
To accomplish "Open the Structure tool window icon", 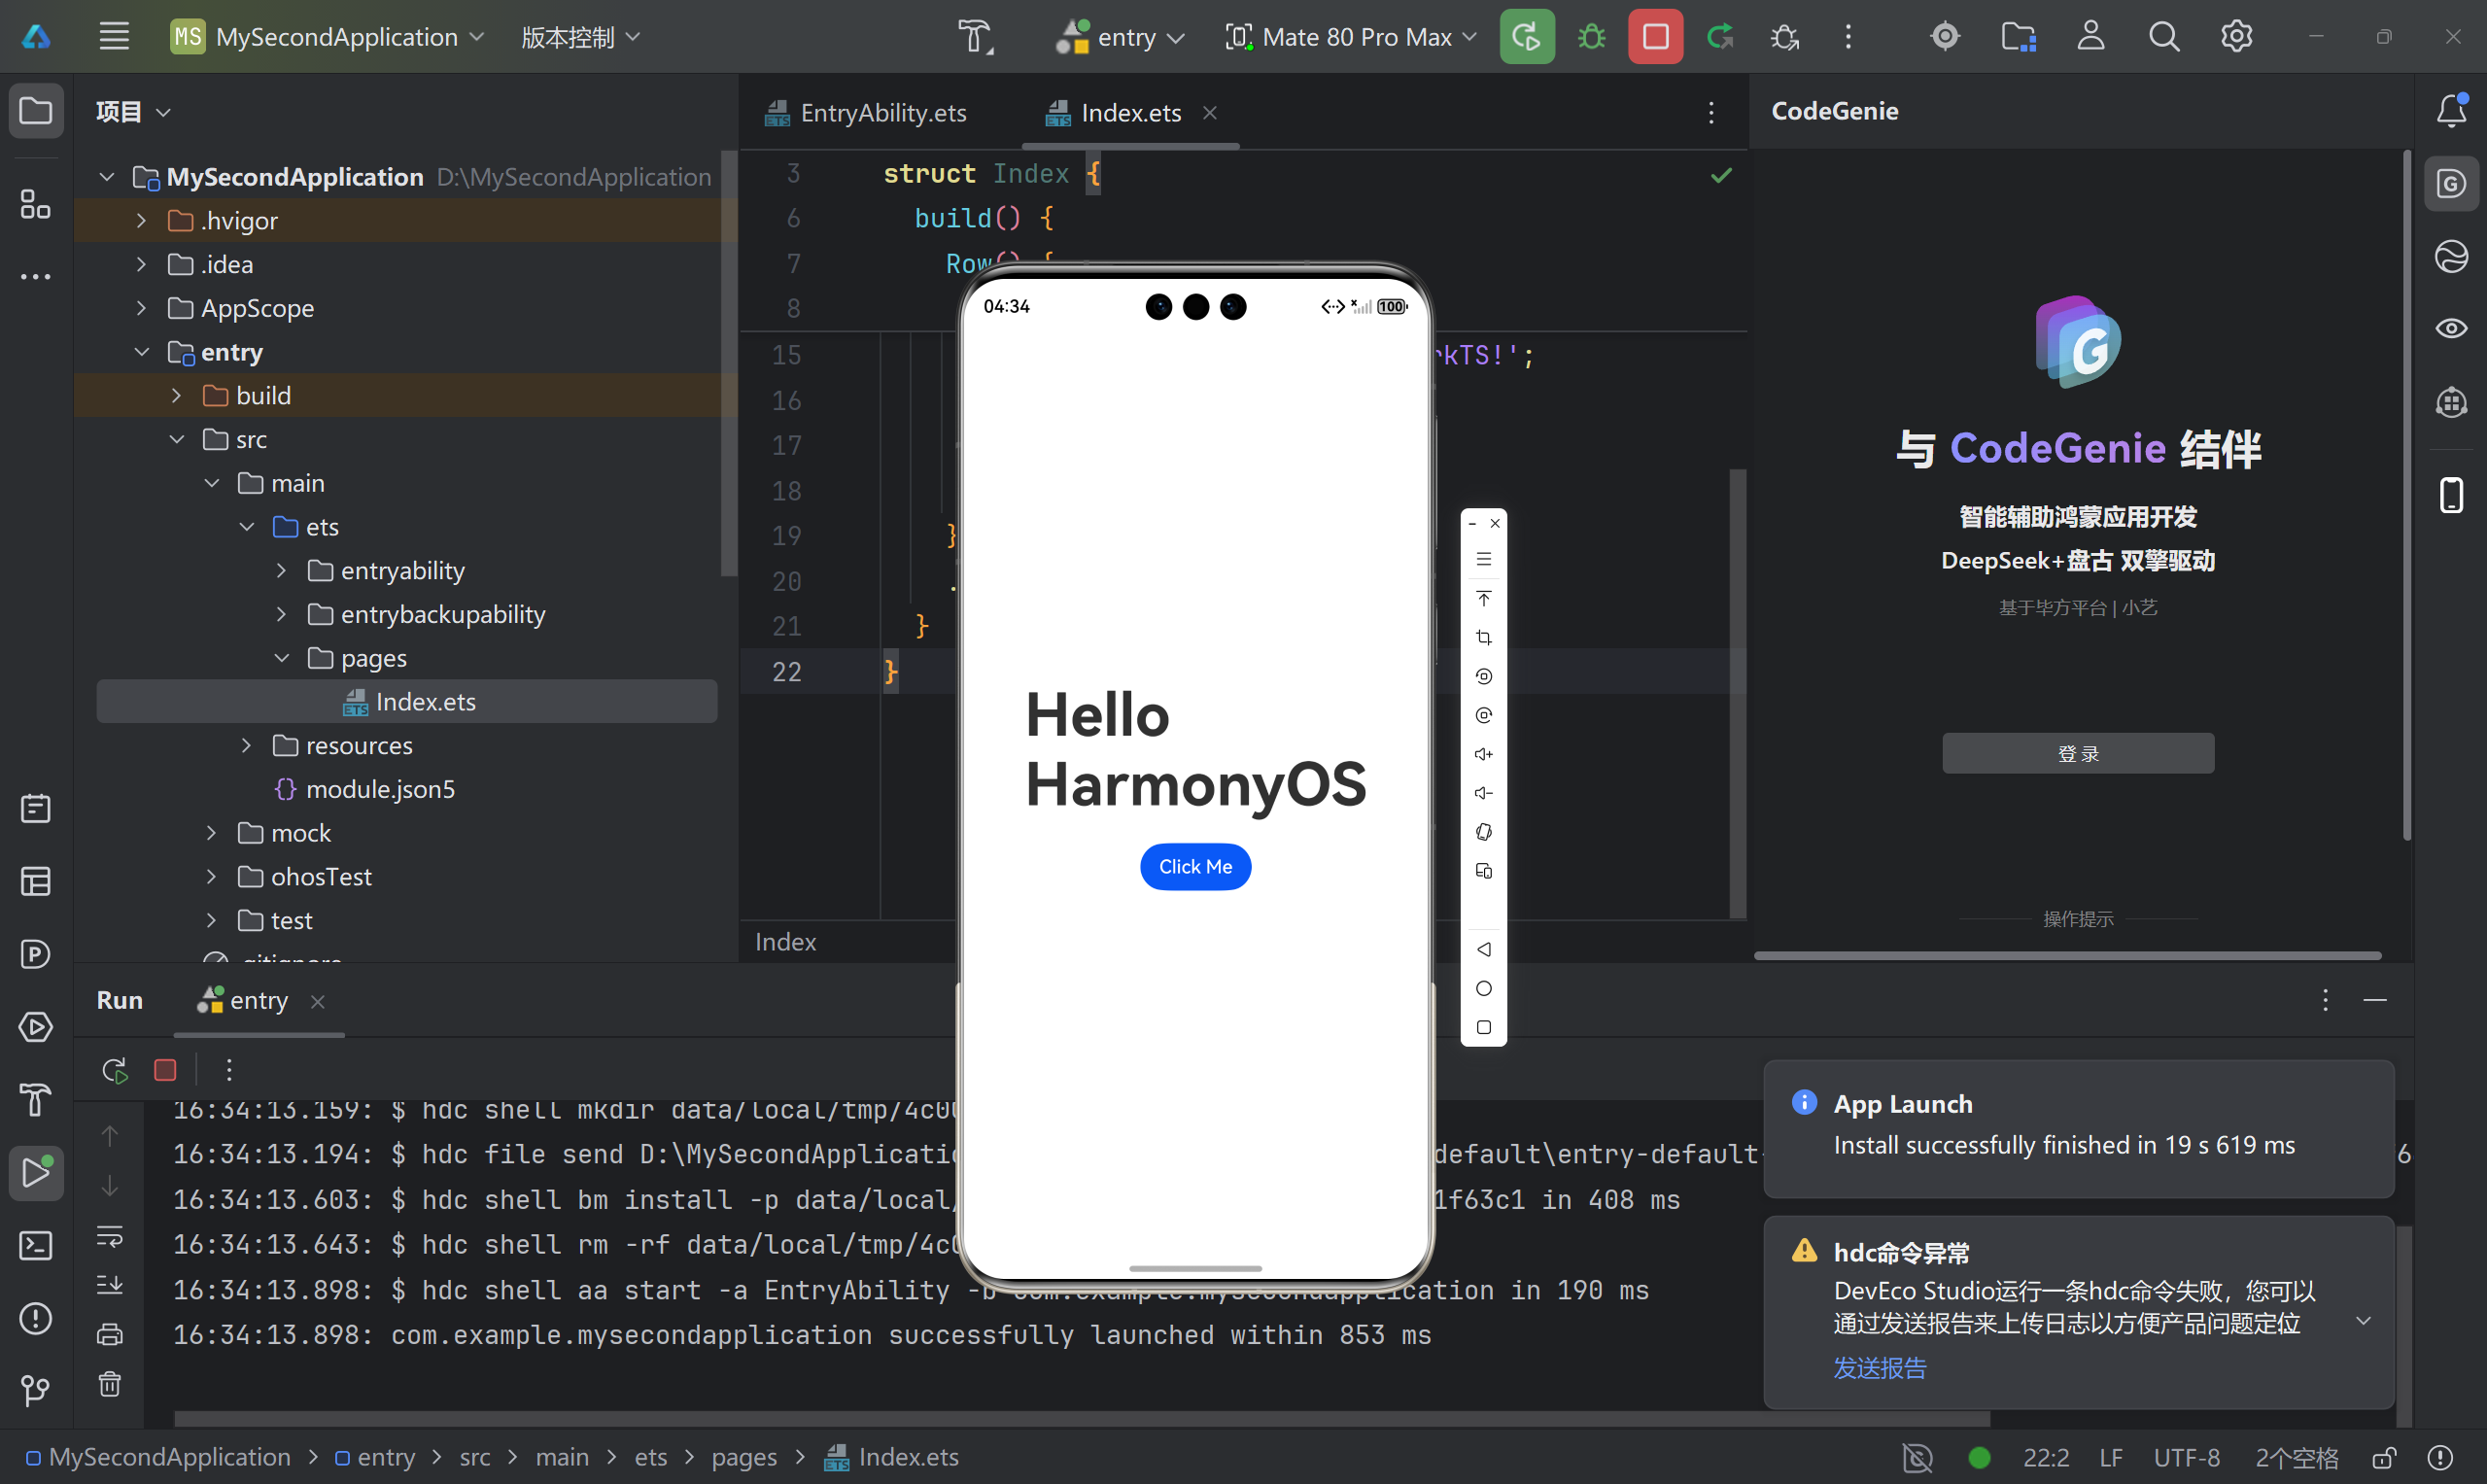I will (x=36, y=204).
